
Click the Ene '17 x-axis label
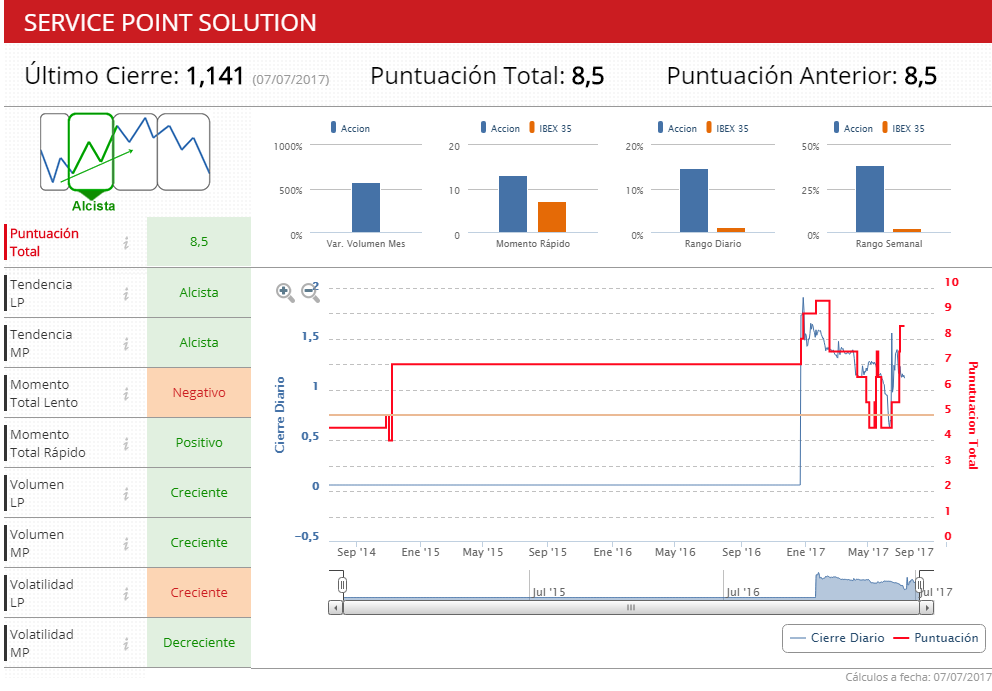[x=805, y=552]
